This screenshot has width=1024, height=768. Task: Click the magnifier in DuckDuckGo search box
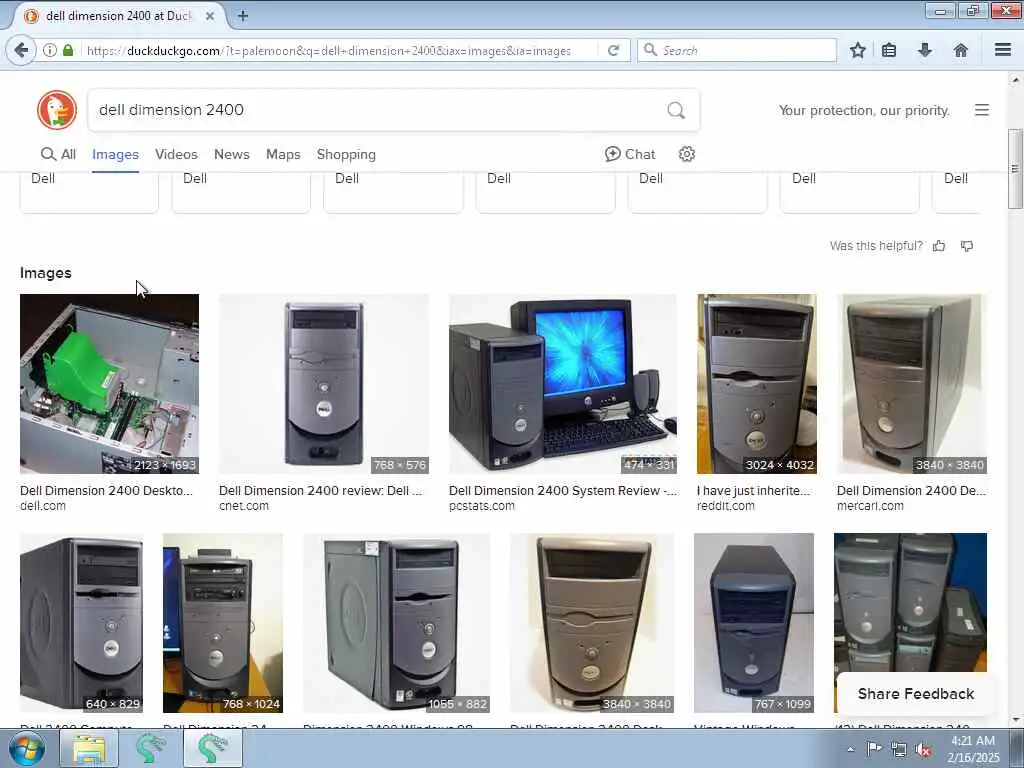[676, 110]
